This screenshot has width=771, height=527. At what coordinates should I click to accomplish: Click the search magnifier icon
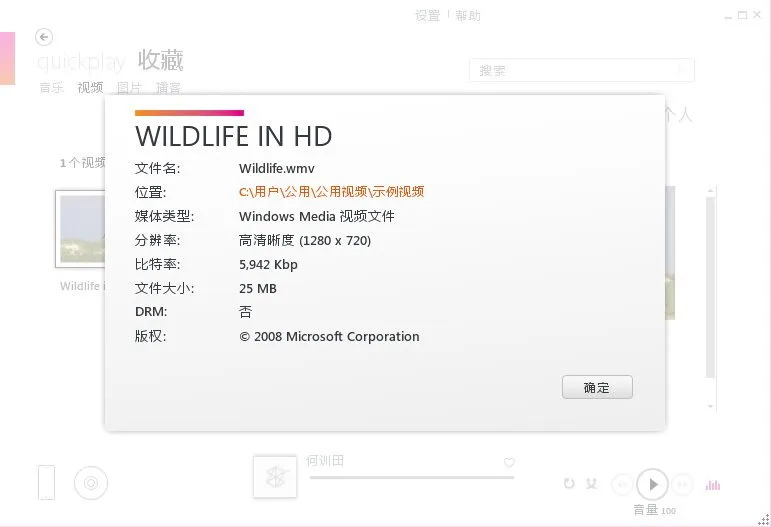[682, 69]
